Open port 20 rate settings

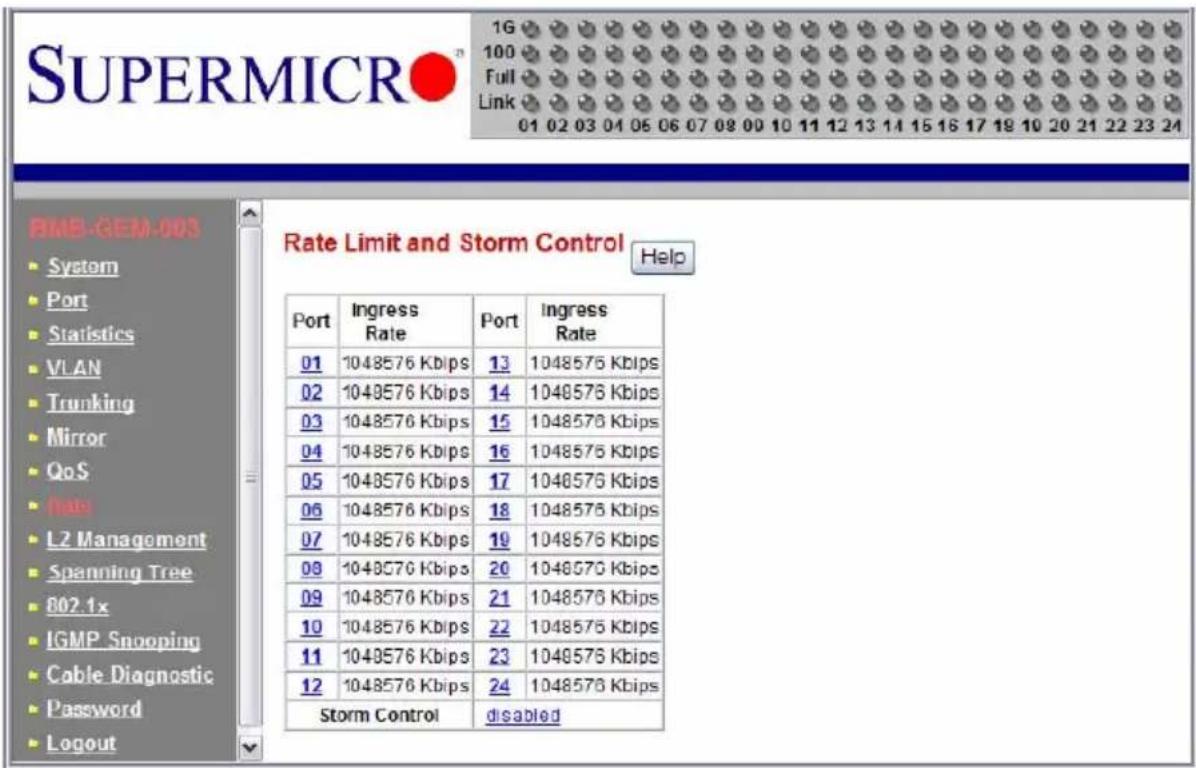pos(499,569)
